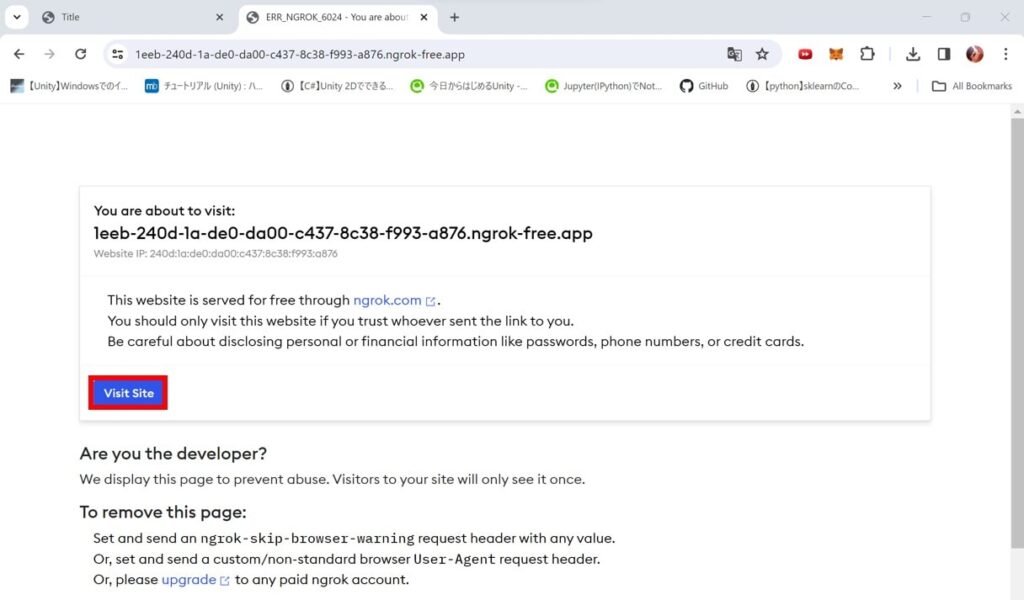Screen dimensions: 1024x600
Task: Open the Chrome profile avatar
Action: (973, 54)
